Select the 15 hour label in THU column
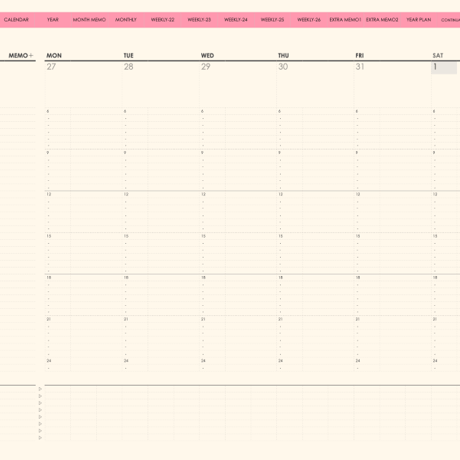This screenshot has width=460, height=460. click(281, 236)
